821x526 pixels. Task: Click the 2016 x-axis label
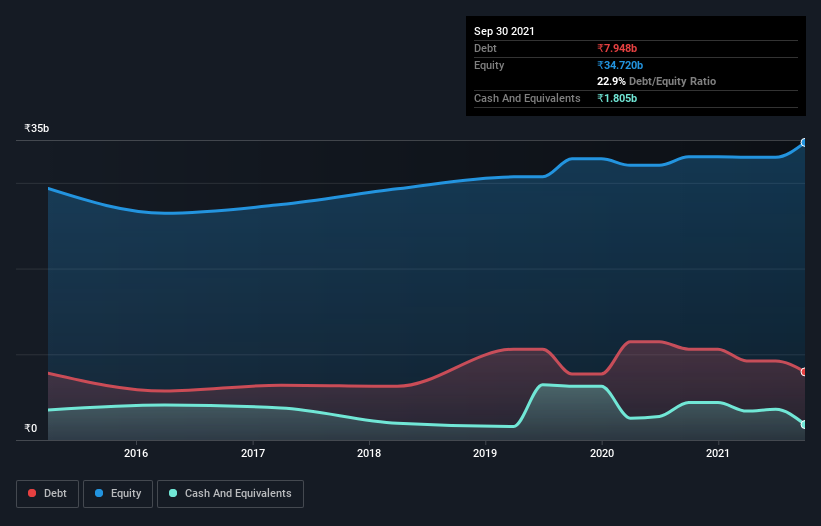[x=136, y=453]
